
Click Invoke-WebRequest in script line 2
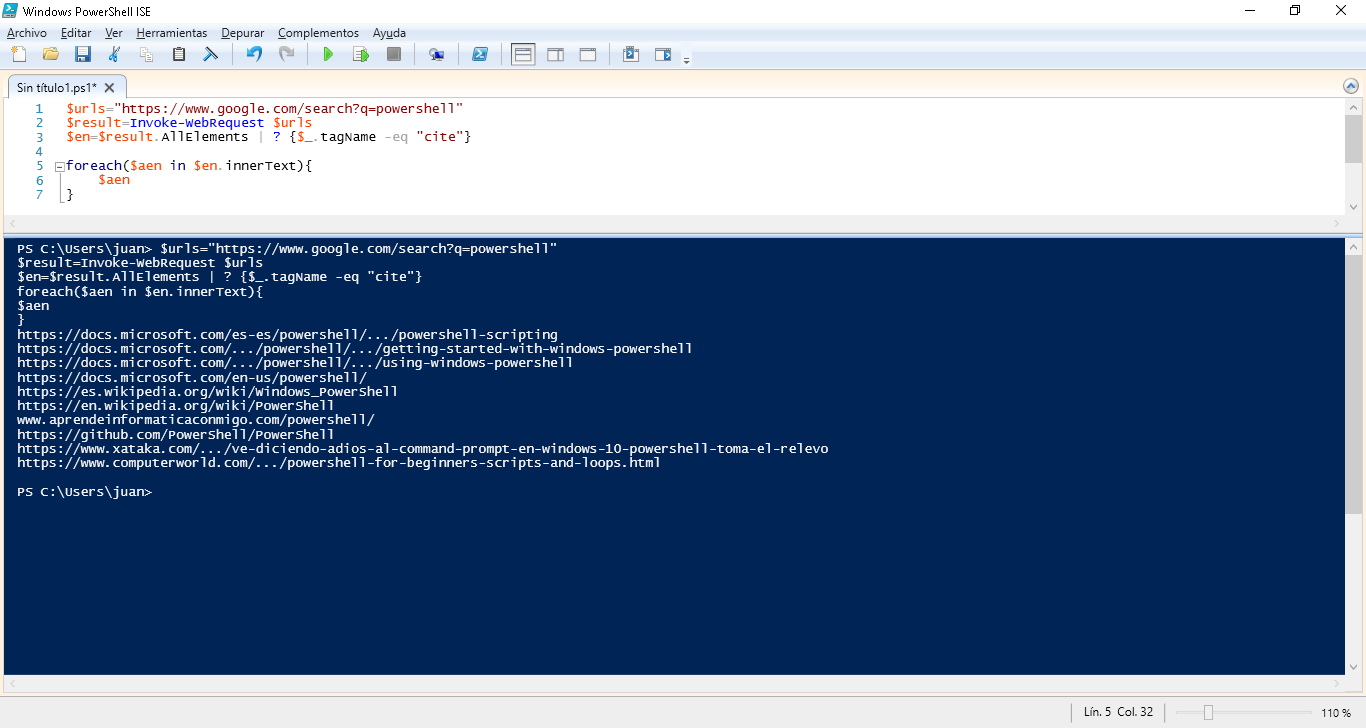coord(197,123)
